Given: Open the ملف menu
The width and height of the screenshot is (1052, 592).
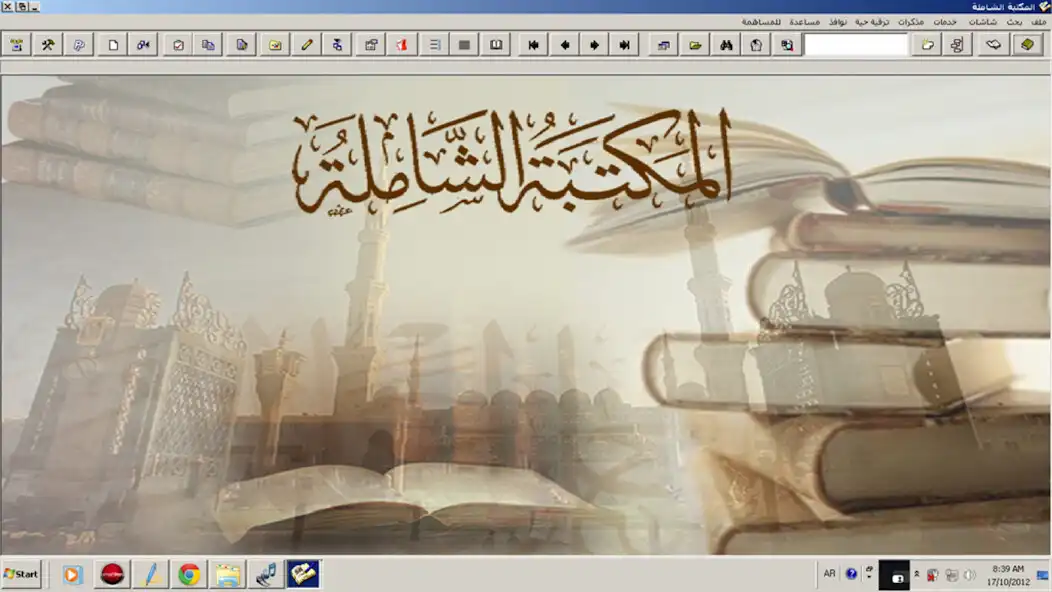Looking at the screenshot, I should click(x=1040, y=20).
